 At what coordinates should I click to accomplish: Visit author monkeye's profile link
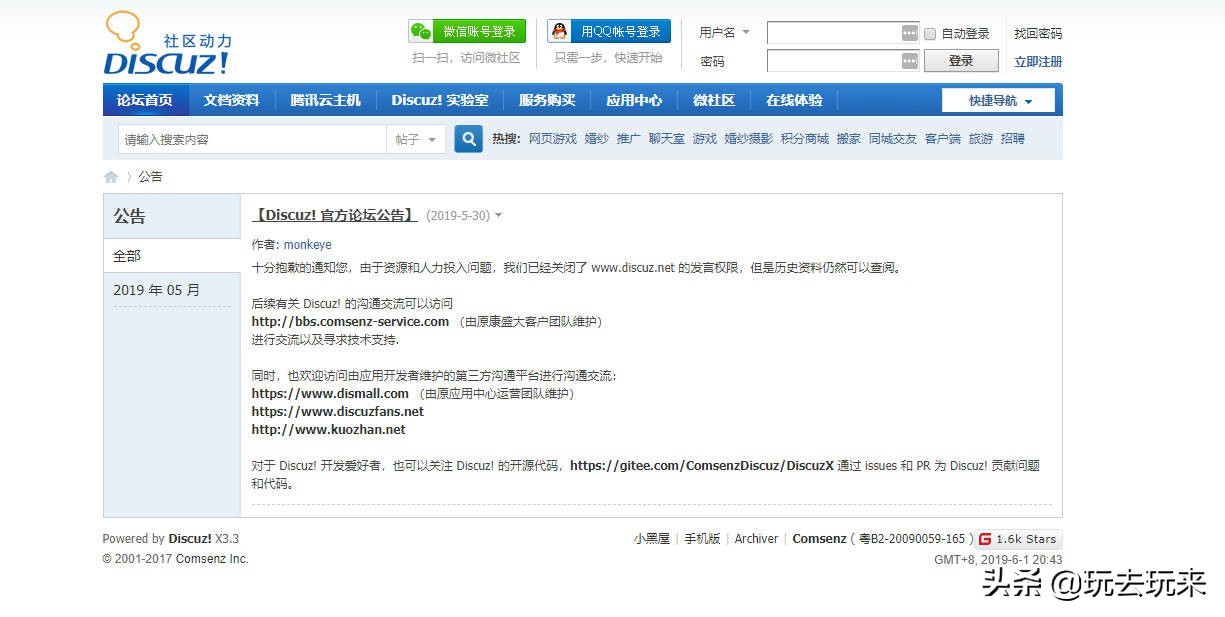(307, 244)
